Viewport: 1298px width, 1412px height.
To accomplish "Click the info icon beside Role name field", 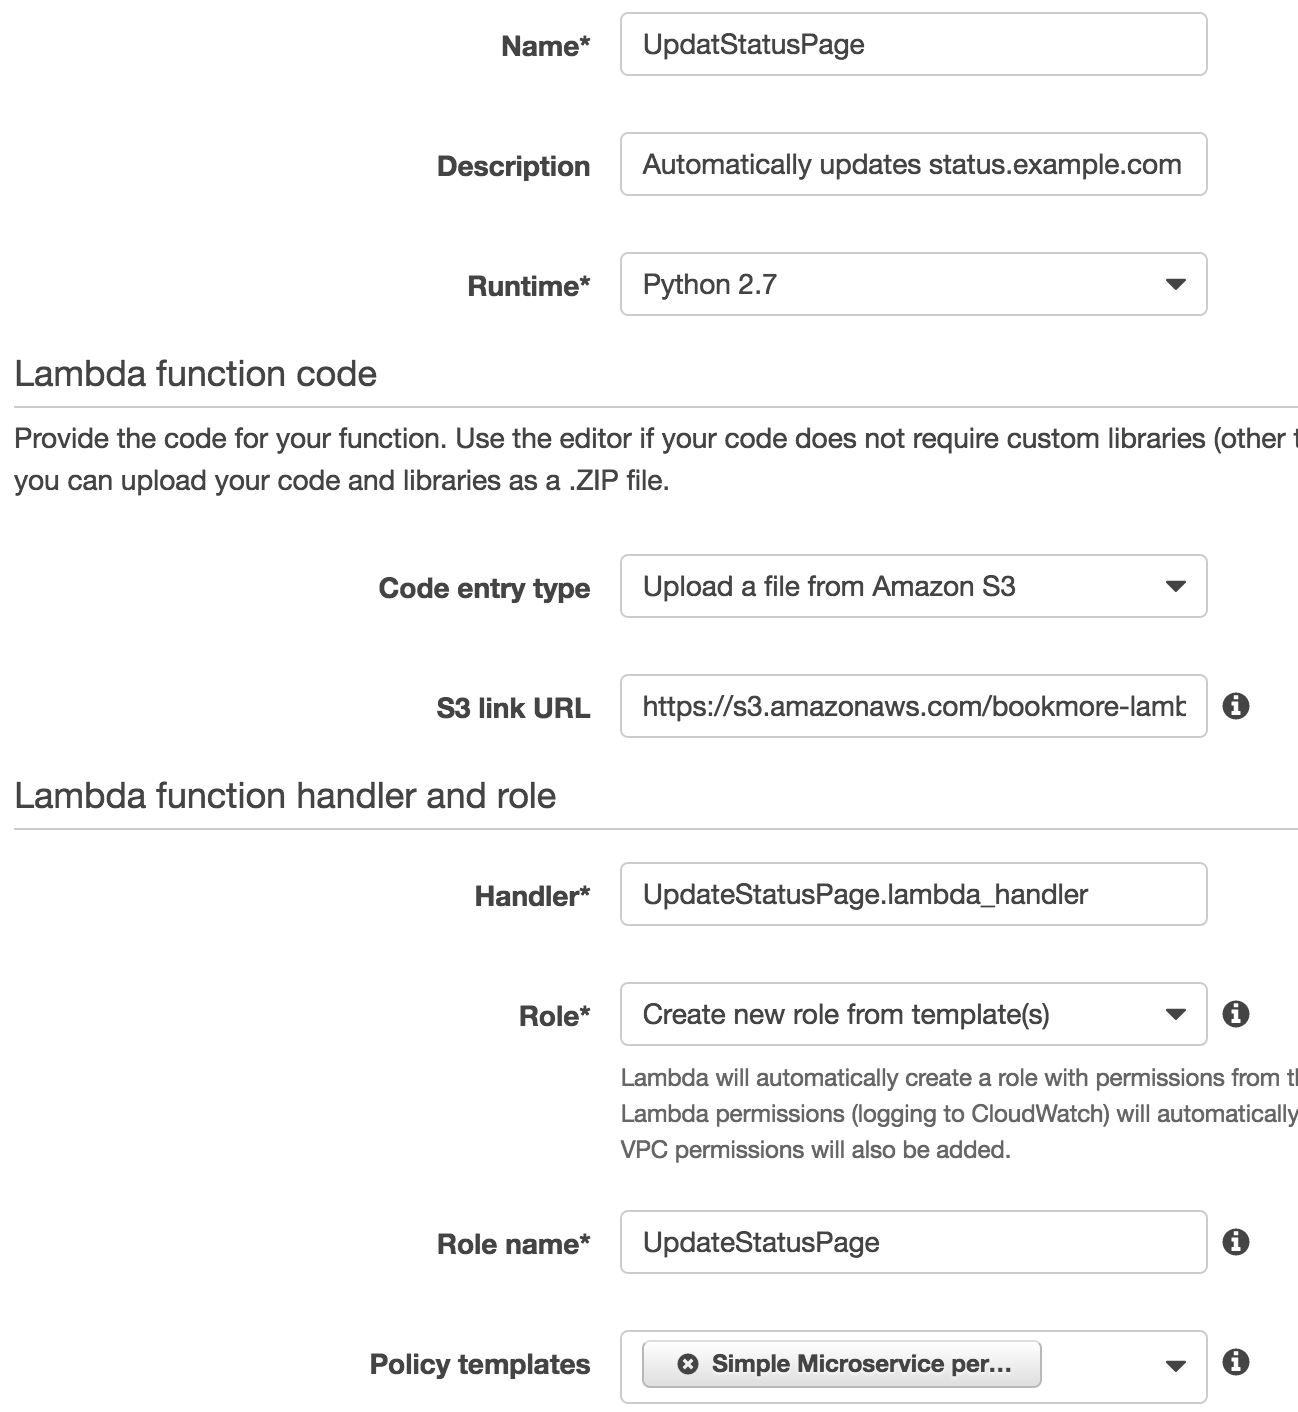I will (1236, 1242).
